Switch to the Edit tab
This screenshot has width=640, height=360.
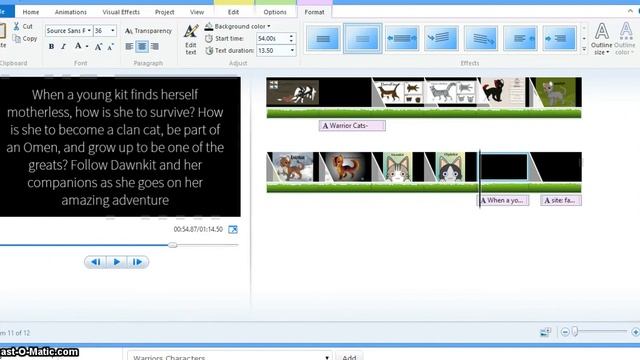click(233, 12)
